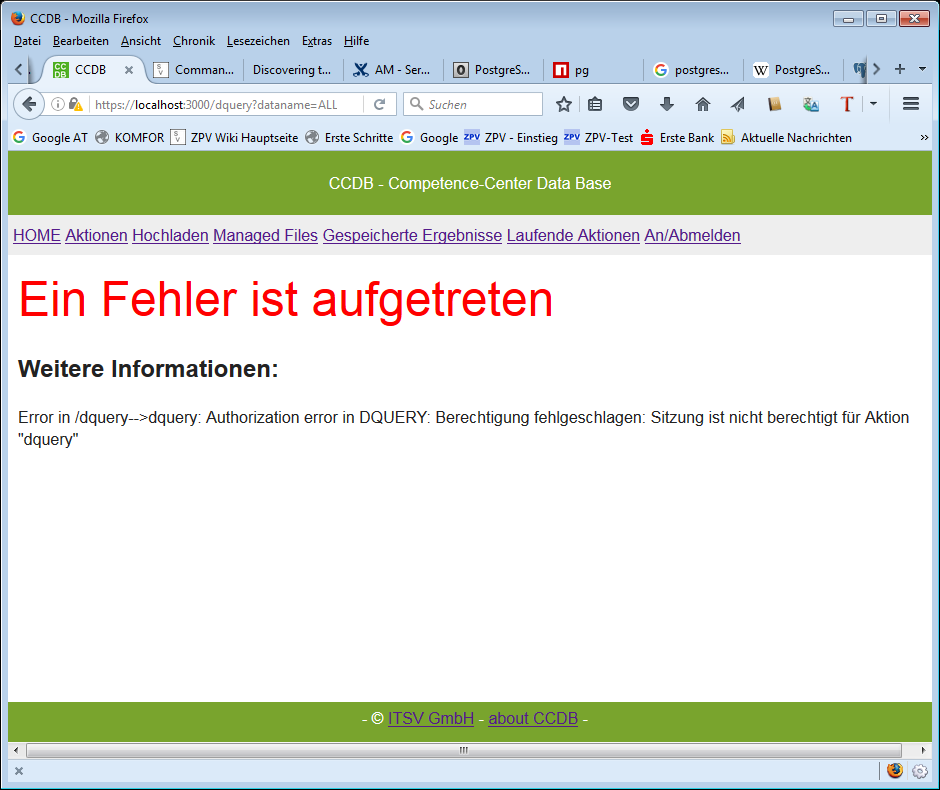The height and width of the screenshot is (790, 940).
Task: Open the downloads arrow icon
Action: tap(667, 104)
